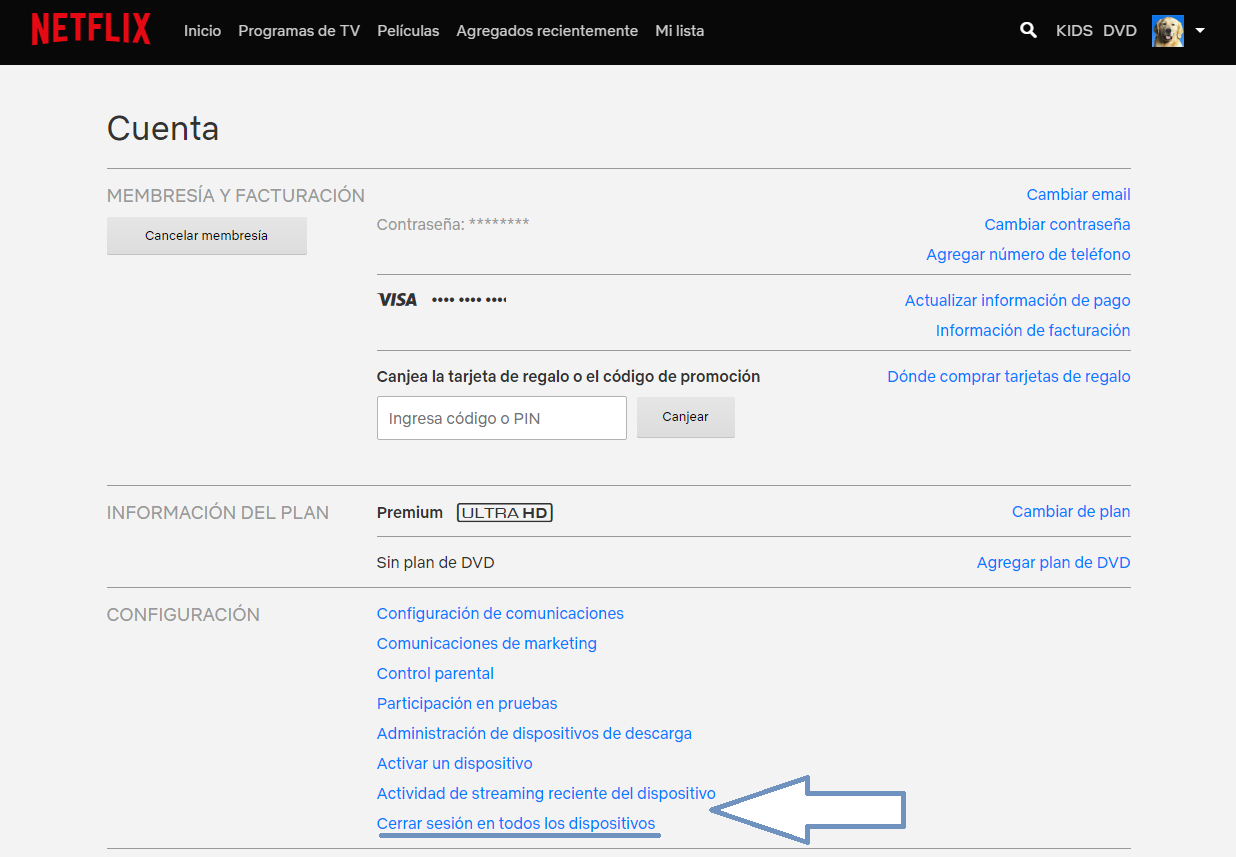1236x857 pixels.
Task: Select the MEMBRESÍA Y FACTURACIÓN heading
Action: pos(236,196)
